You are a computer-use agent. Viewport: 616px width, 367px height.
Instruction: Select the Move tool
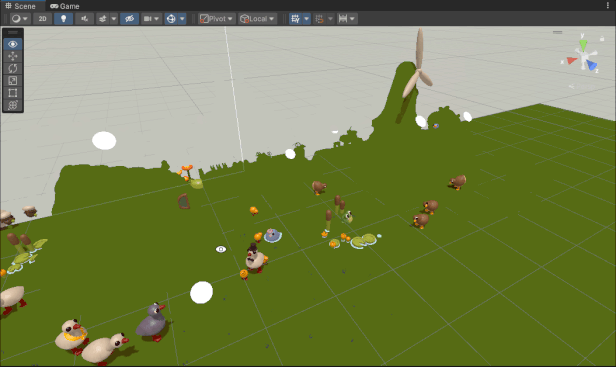[x=13, y=56]
